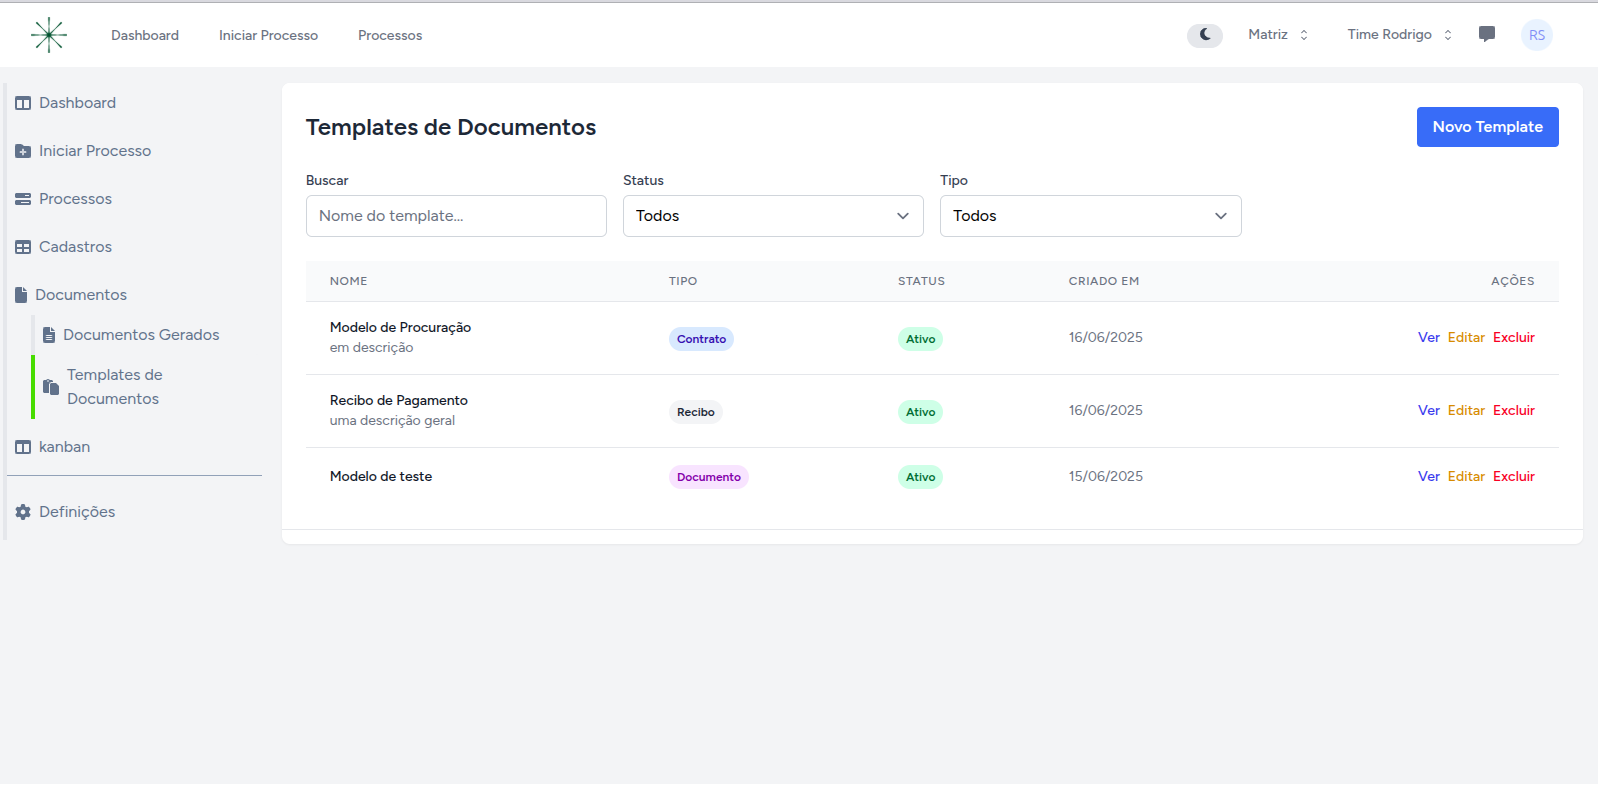Click Editar for Modelo de Procuração

tap(1466, 337)
